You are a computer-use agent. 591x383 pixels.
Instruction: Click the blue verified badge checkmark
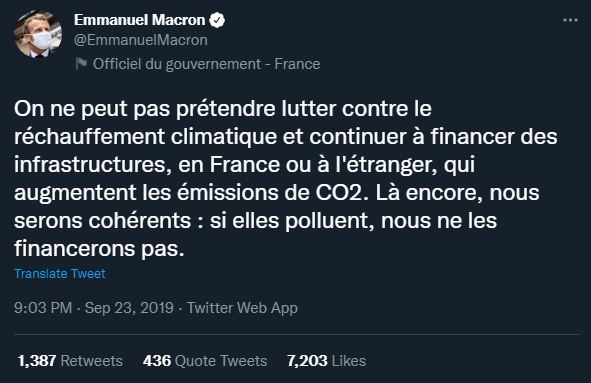pos(217,20)
